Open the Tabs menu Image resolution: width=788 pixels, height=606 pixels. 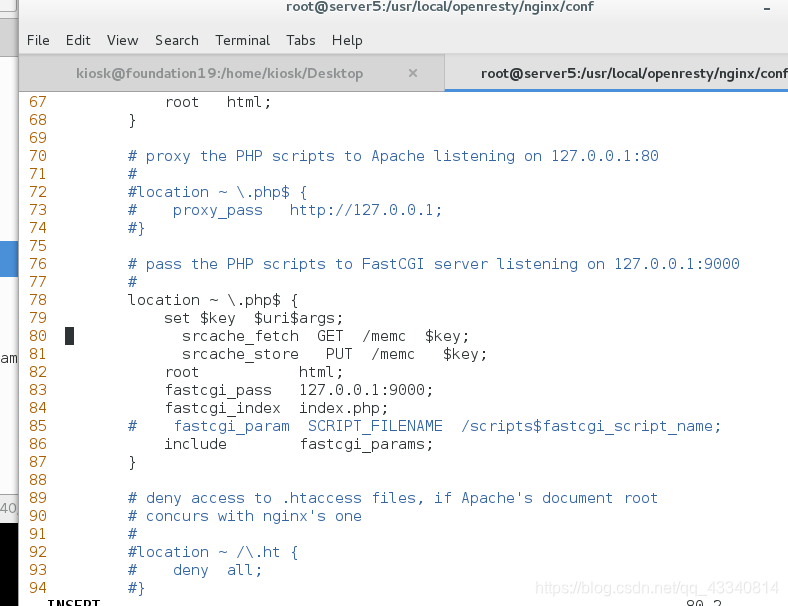click(x=301, y=40)
